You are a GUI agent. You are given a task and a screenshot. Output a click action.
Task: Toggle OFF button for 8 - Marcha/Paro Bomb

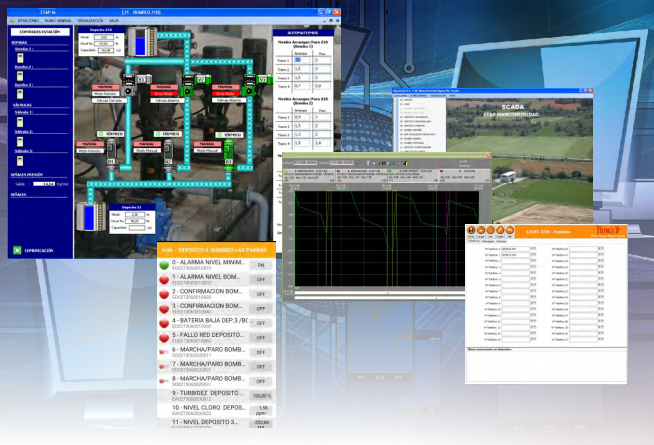click(x=261, y=382)
